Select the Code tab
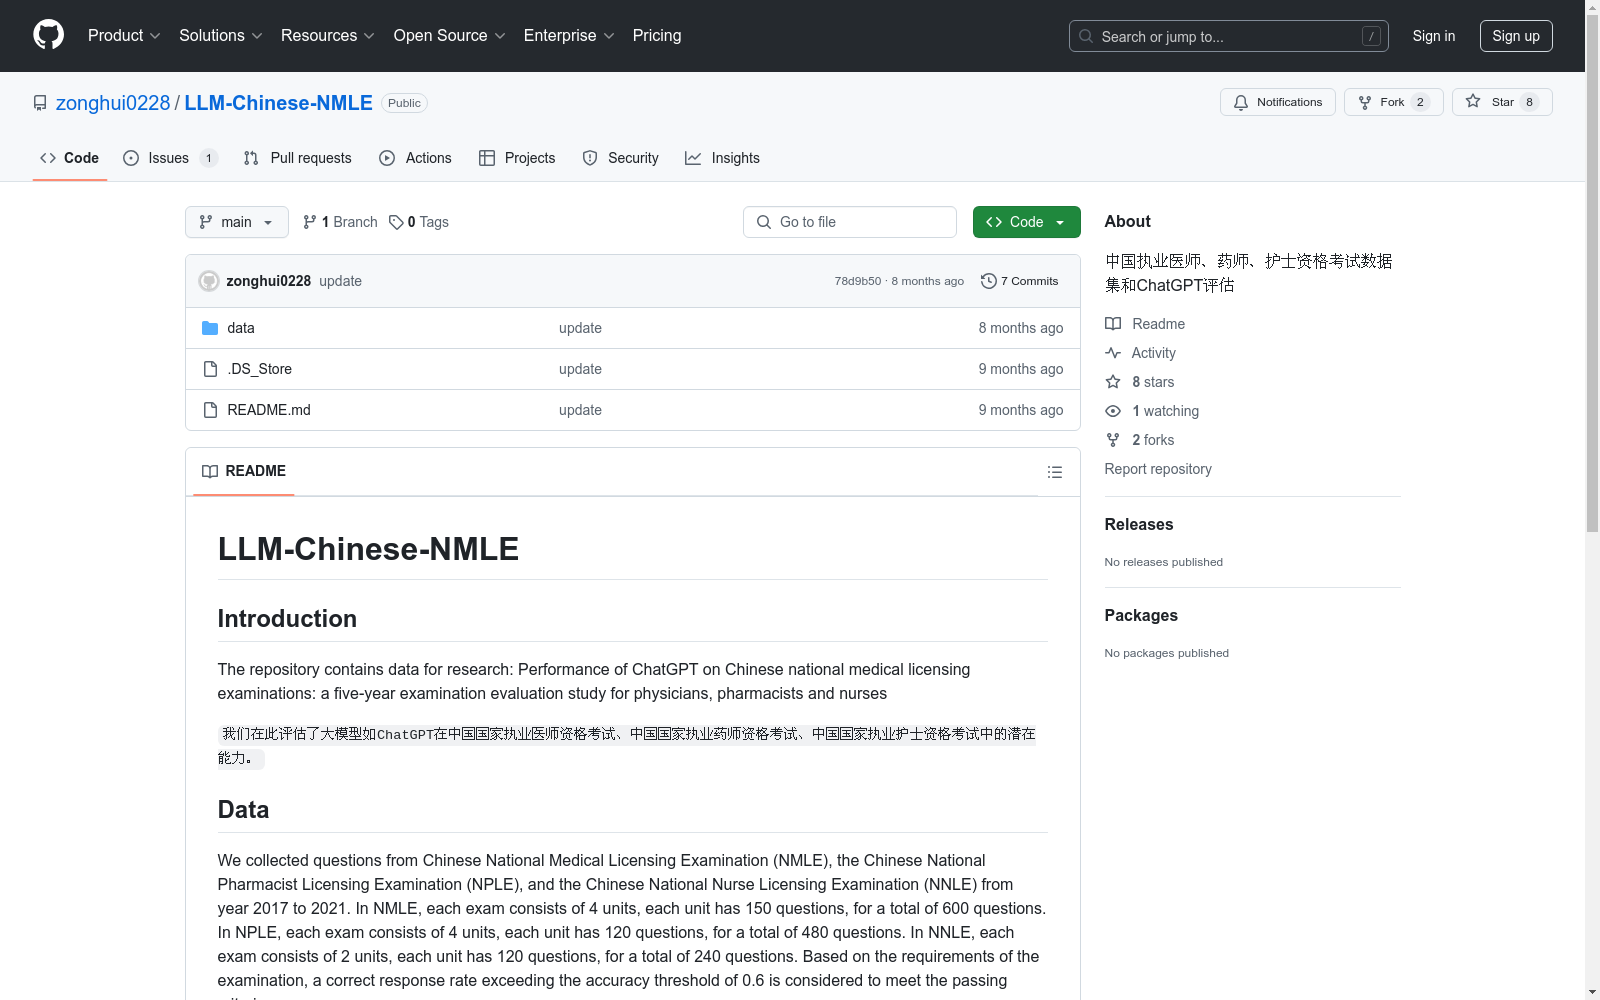The image size is (1600, 1000). coord(70,158)
